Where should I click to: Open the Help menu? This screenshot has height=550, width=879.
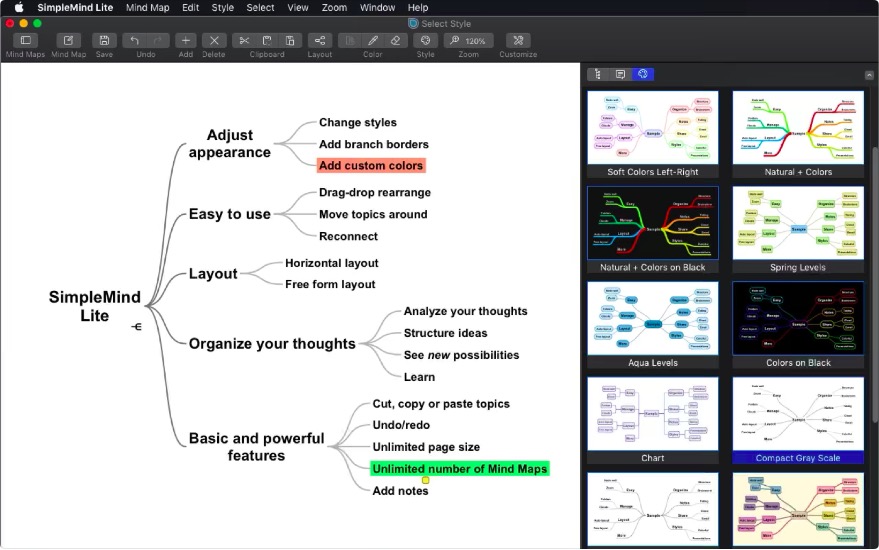tap(418, 7)
